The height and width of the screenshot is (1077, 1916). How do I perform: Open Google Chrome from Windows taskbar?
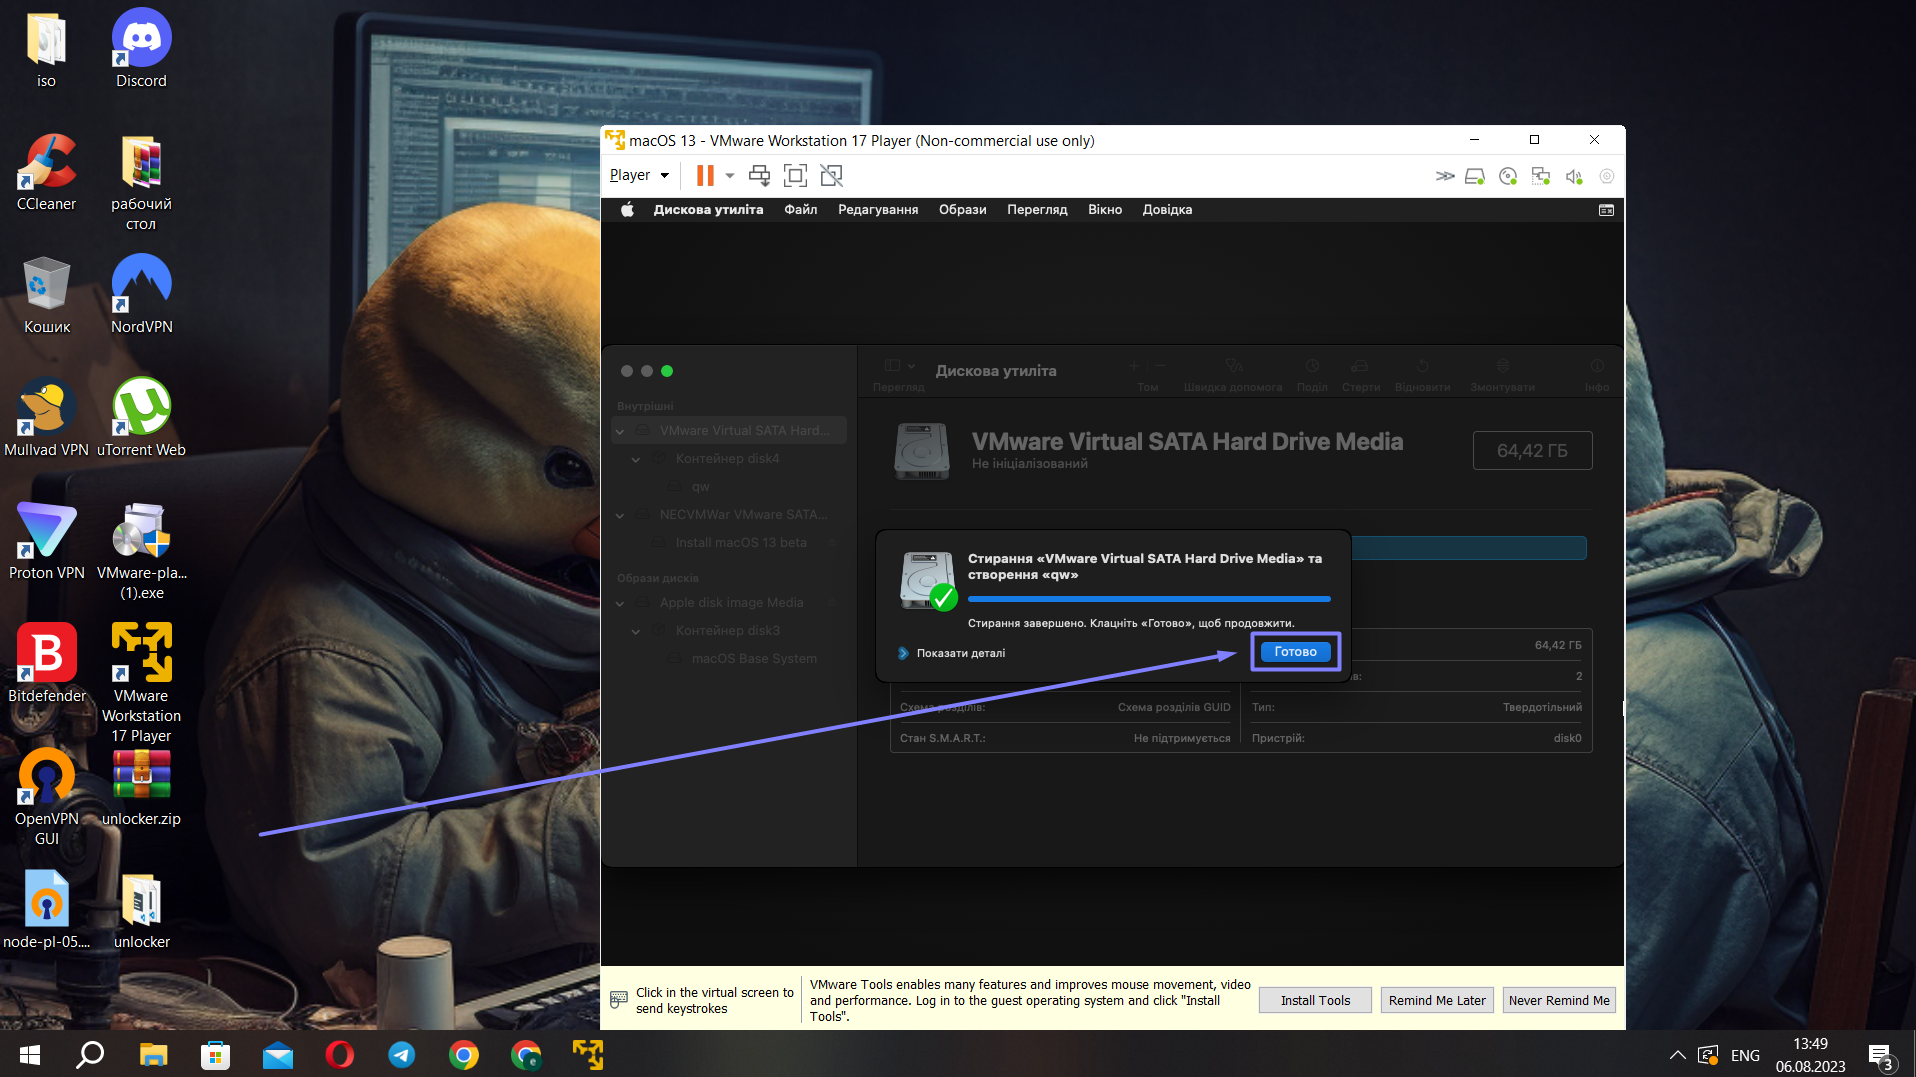coord(464,1055)
